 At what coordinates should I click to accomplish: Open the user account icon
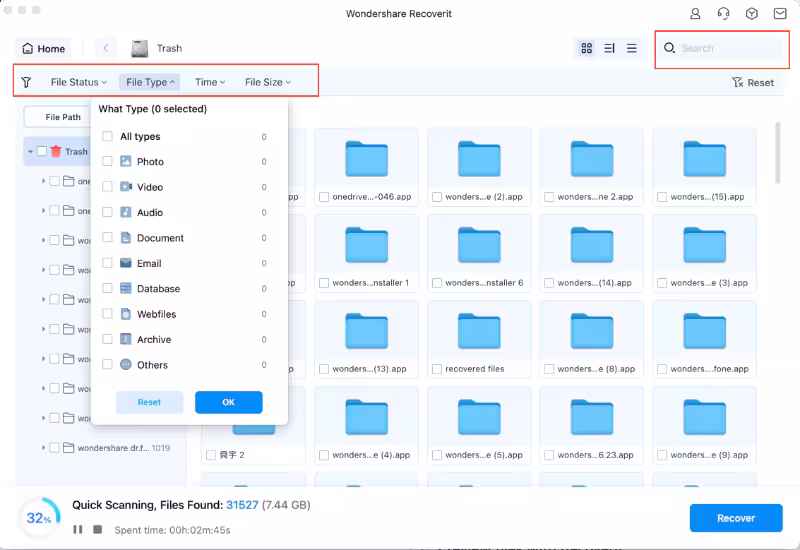click(695, 14)
